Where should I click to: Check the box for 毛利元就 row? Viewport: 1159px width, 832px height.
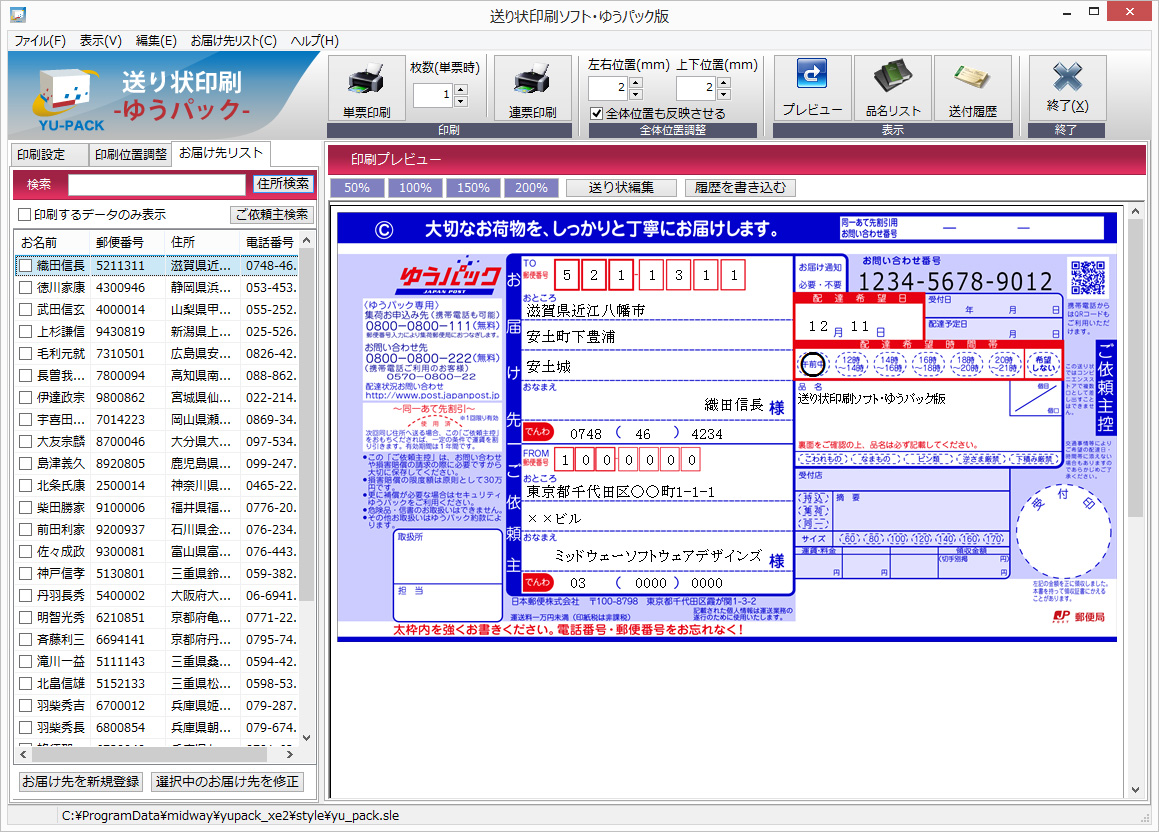pyautogui.click(x=25, y=353)
